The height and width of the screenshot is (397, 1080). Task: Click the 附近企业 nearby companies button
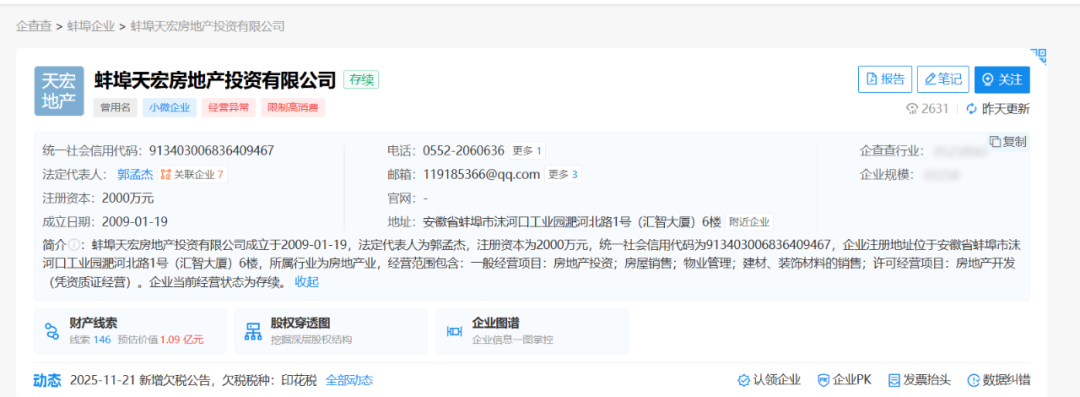coord(750,222)
